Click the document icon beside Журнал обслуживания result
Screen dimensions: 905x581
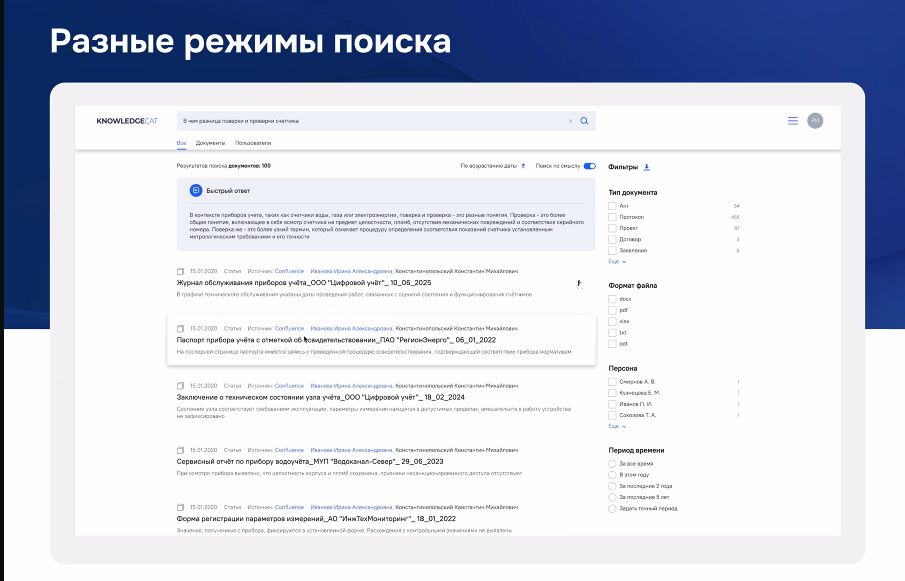(181, 272)
